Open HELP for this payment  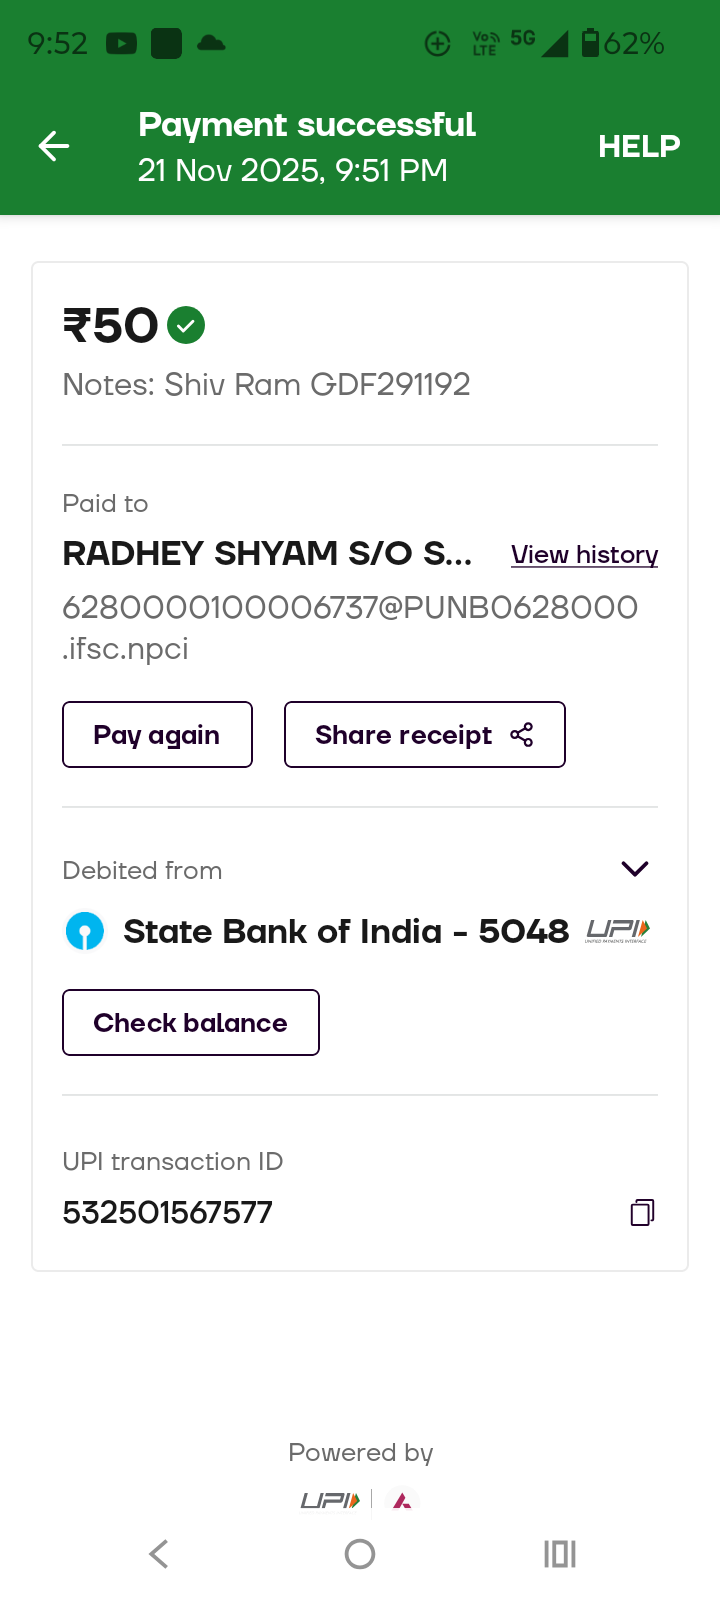[639, 146]
